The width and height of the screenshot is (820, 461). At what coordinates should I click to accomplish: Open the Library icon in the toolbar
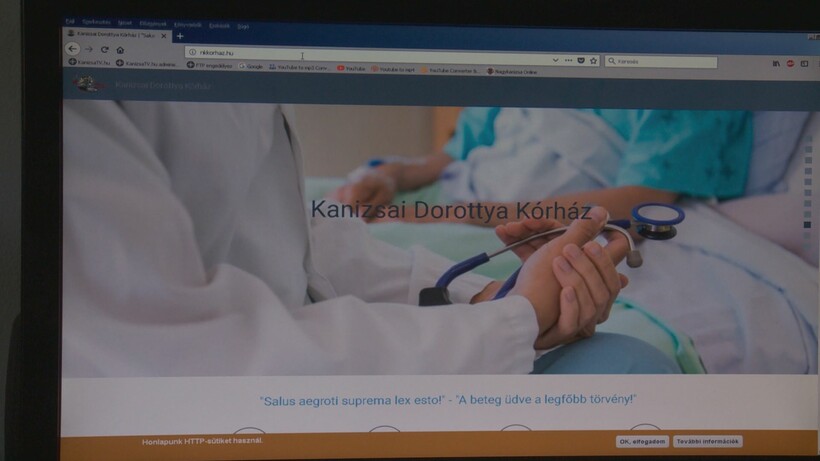pos(776,63)
